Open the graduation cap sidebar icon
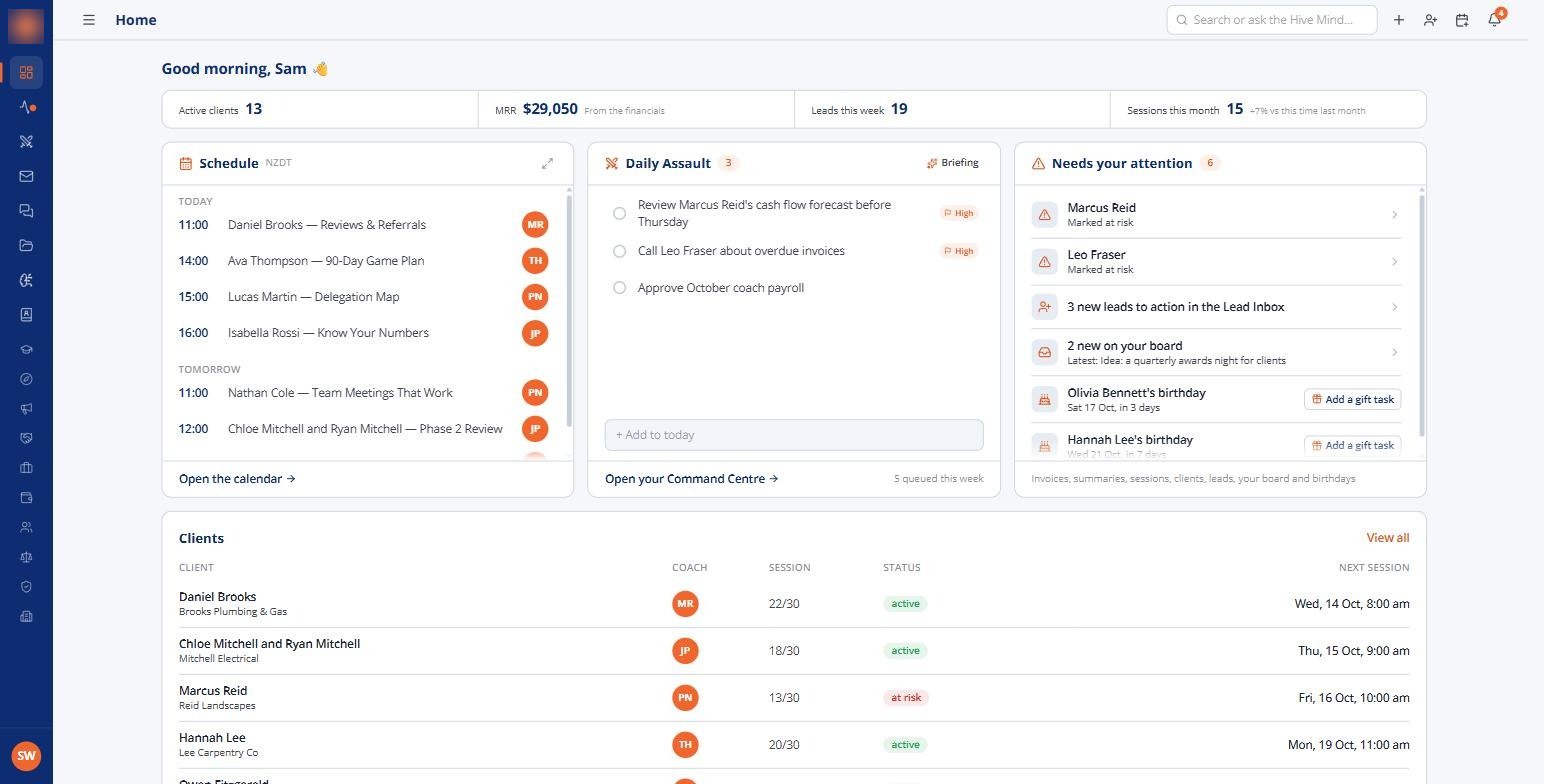Screen dimensions: 1544x784 (x=26, y=349)
